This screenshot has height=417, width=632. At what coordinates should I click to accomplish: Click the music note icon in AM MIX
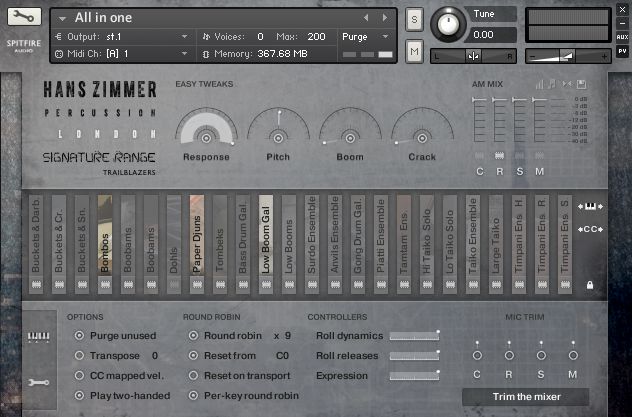click(553, 84)
